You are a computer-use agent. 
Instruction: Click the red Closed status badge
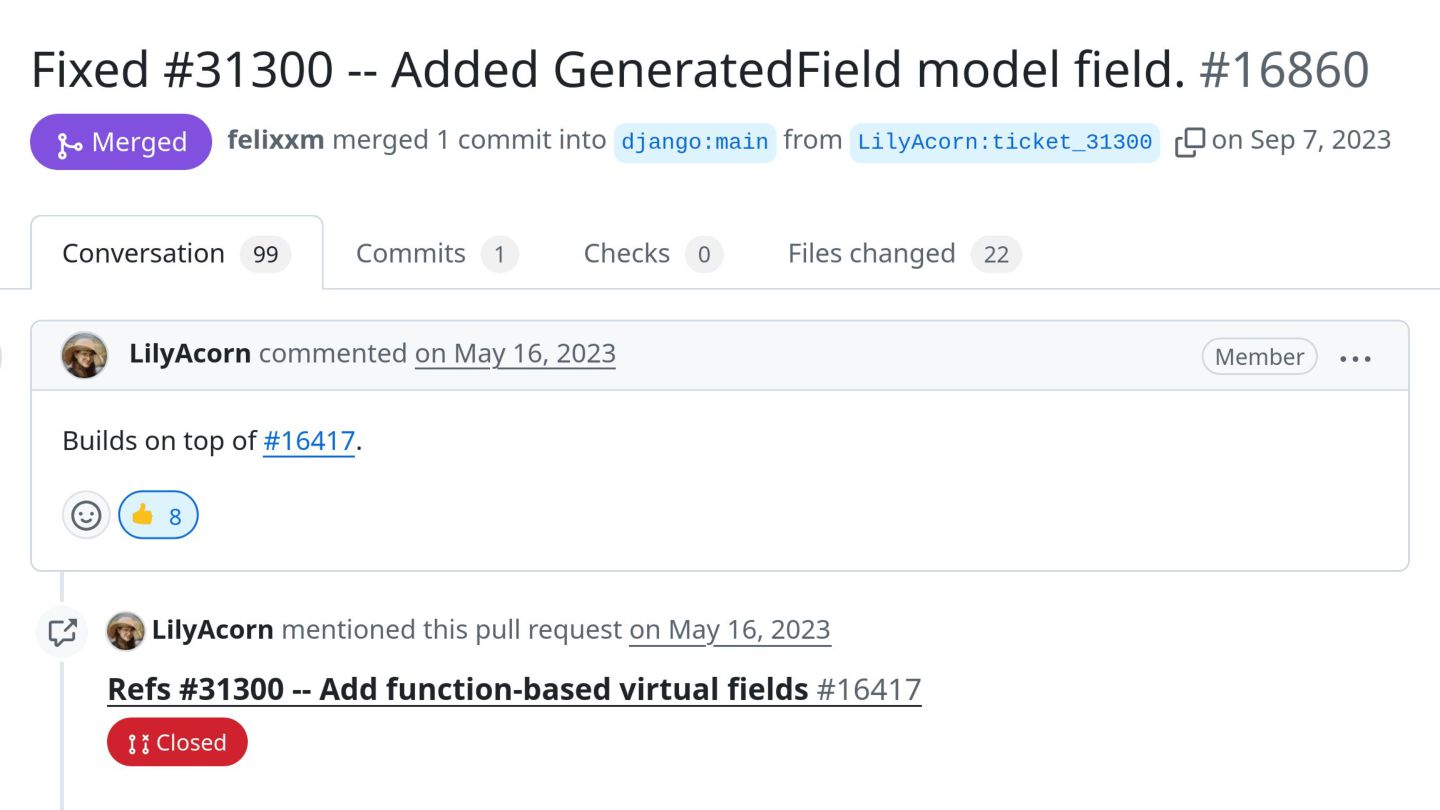click(177, 742)
